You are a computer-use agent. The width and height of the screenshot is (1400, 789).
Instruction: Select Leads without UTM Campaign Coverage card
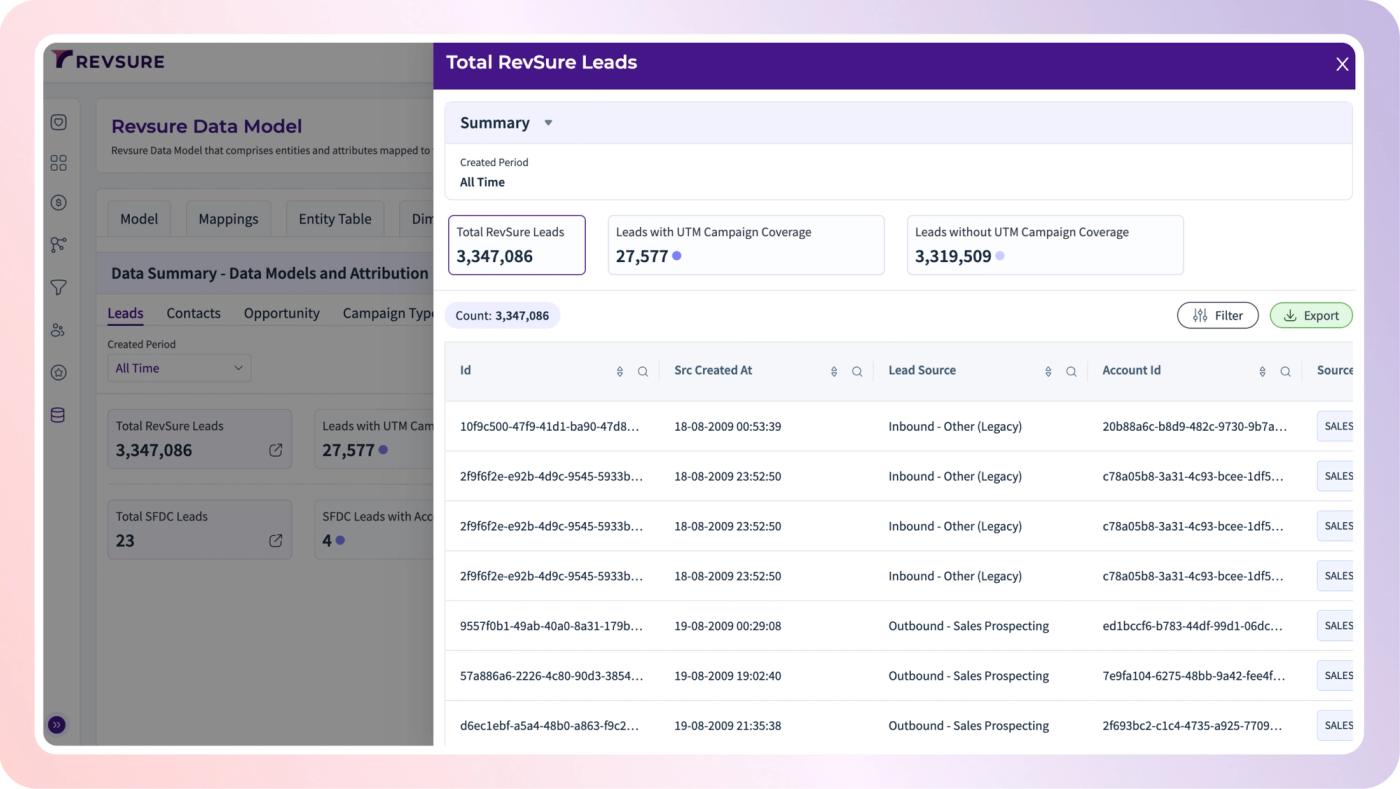pos(1045,245)
